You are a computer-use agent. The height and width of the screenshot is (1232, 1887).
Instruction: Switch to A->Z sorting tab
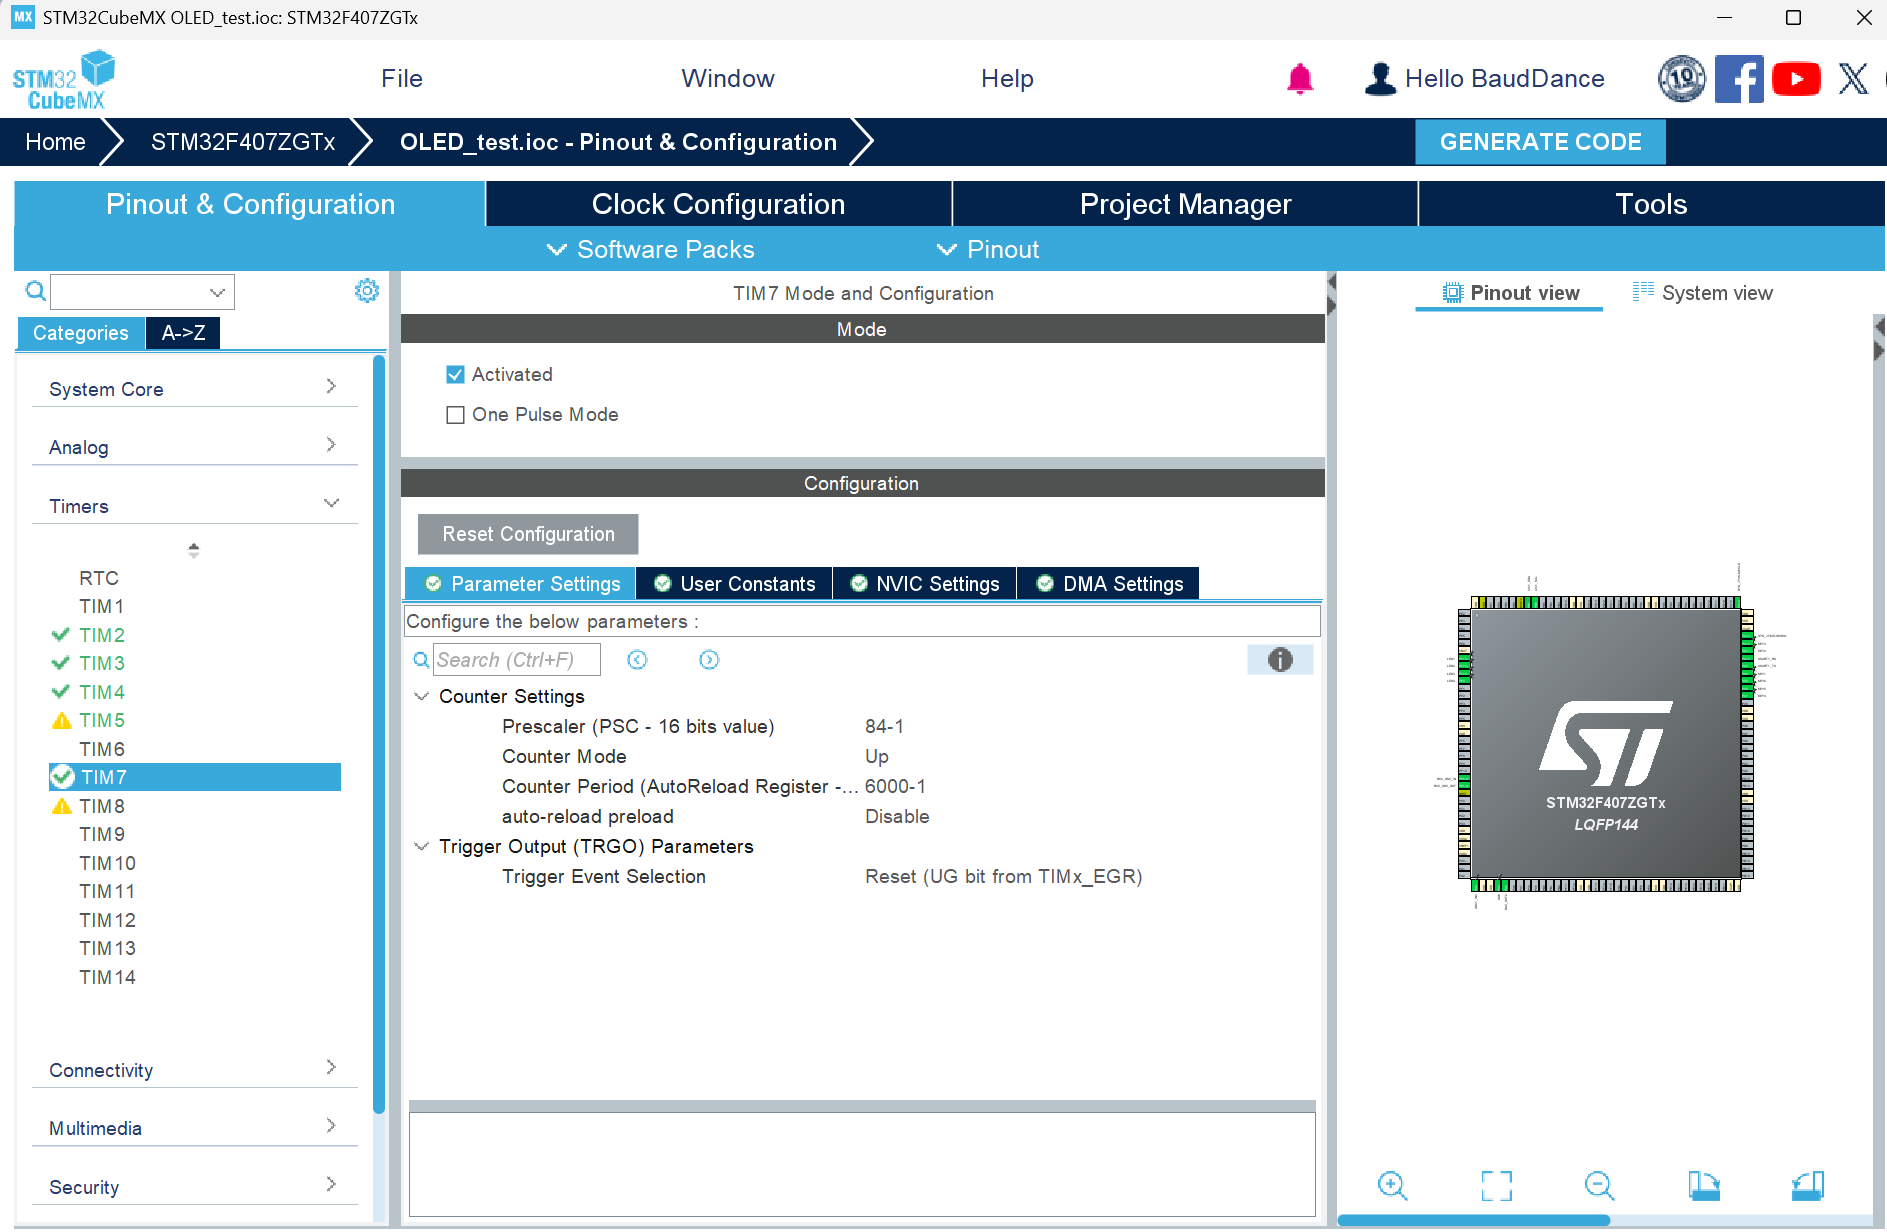click(x=183, y=332)
